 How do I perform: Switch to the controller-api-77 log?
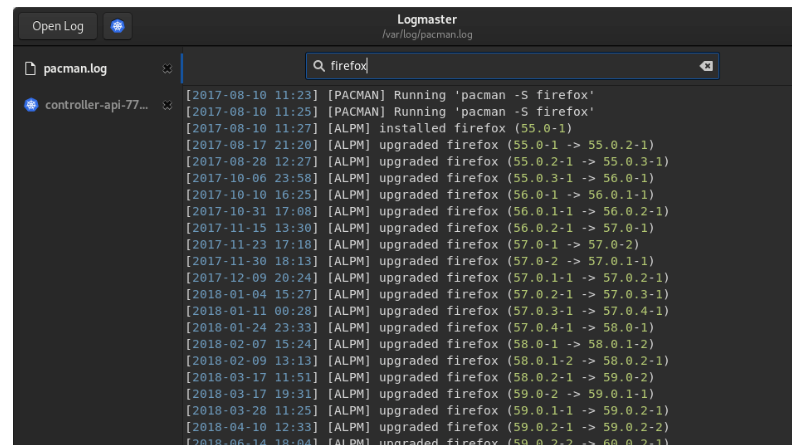(x=96, y=105)
